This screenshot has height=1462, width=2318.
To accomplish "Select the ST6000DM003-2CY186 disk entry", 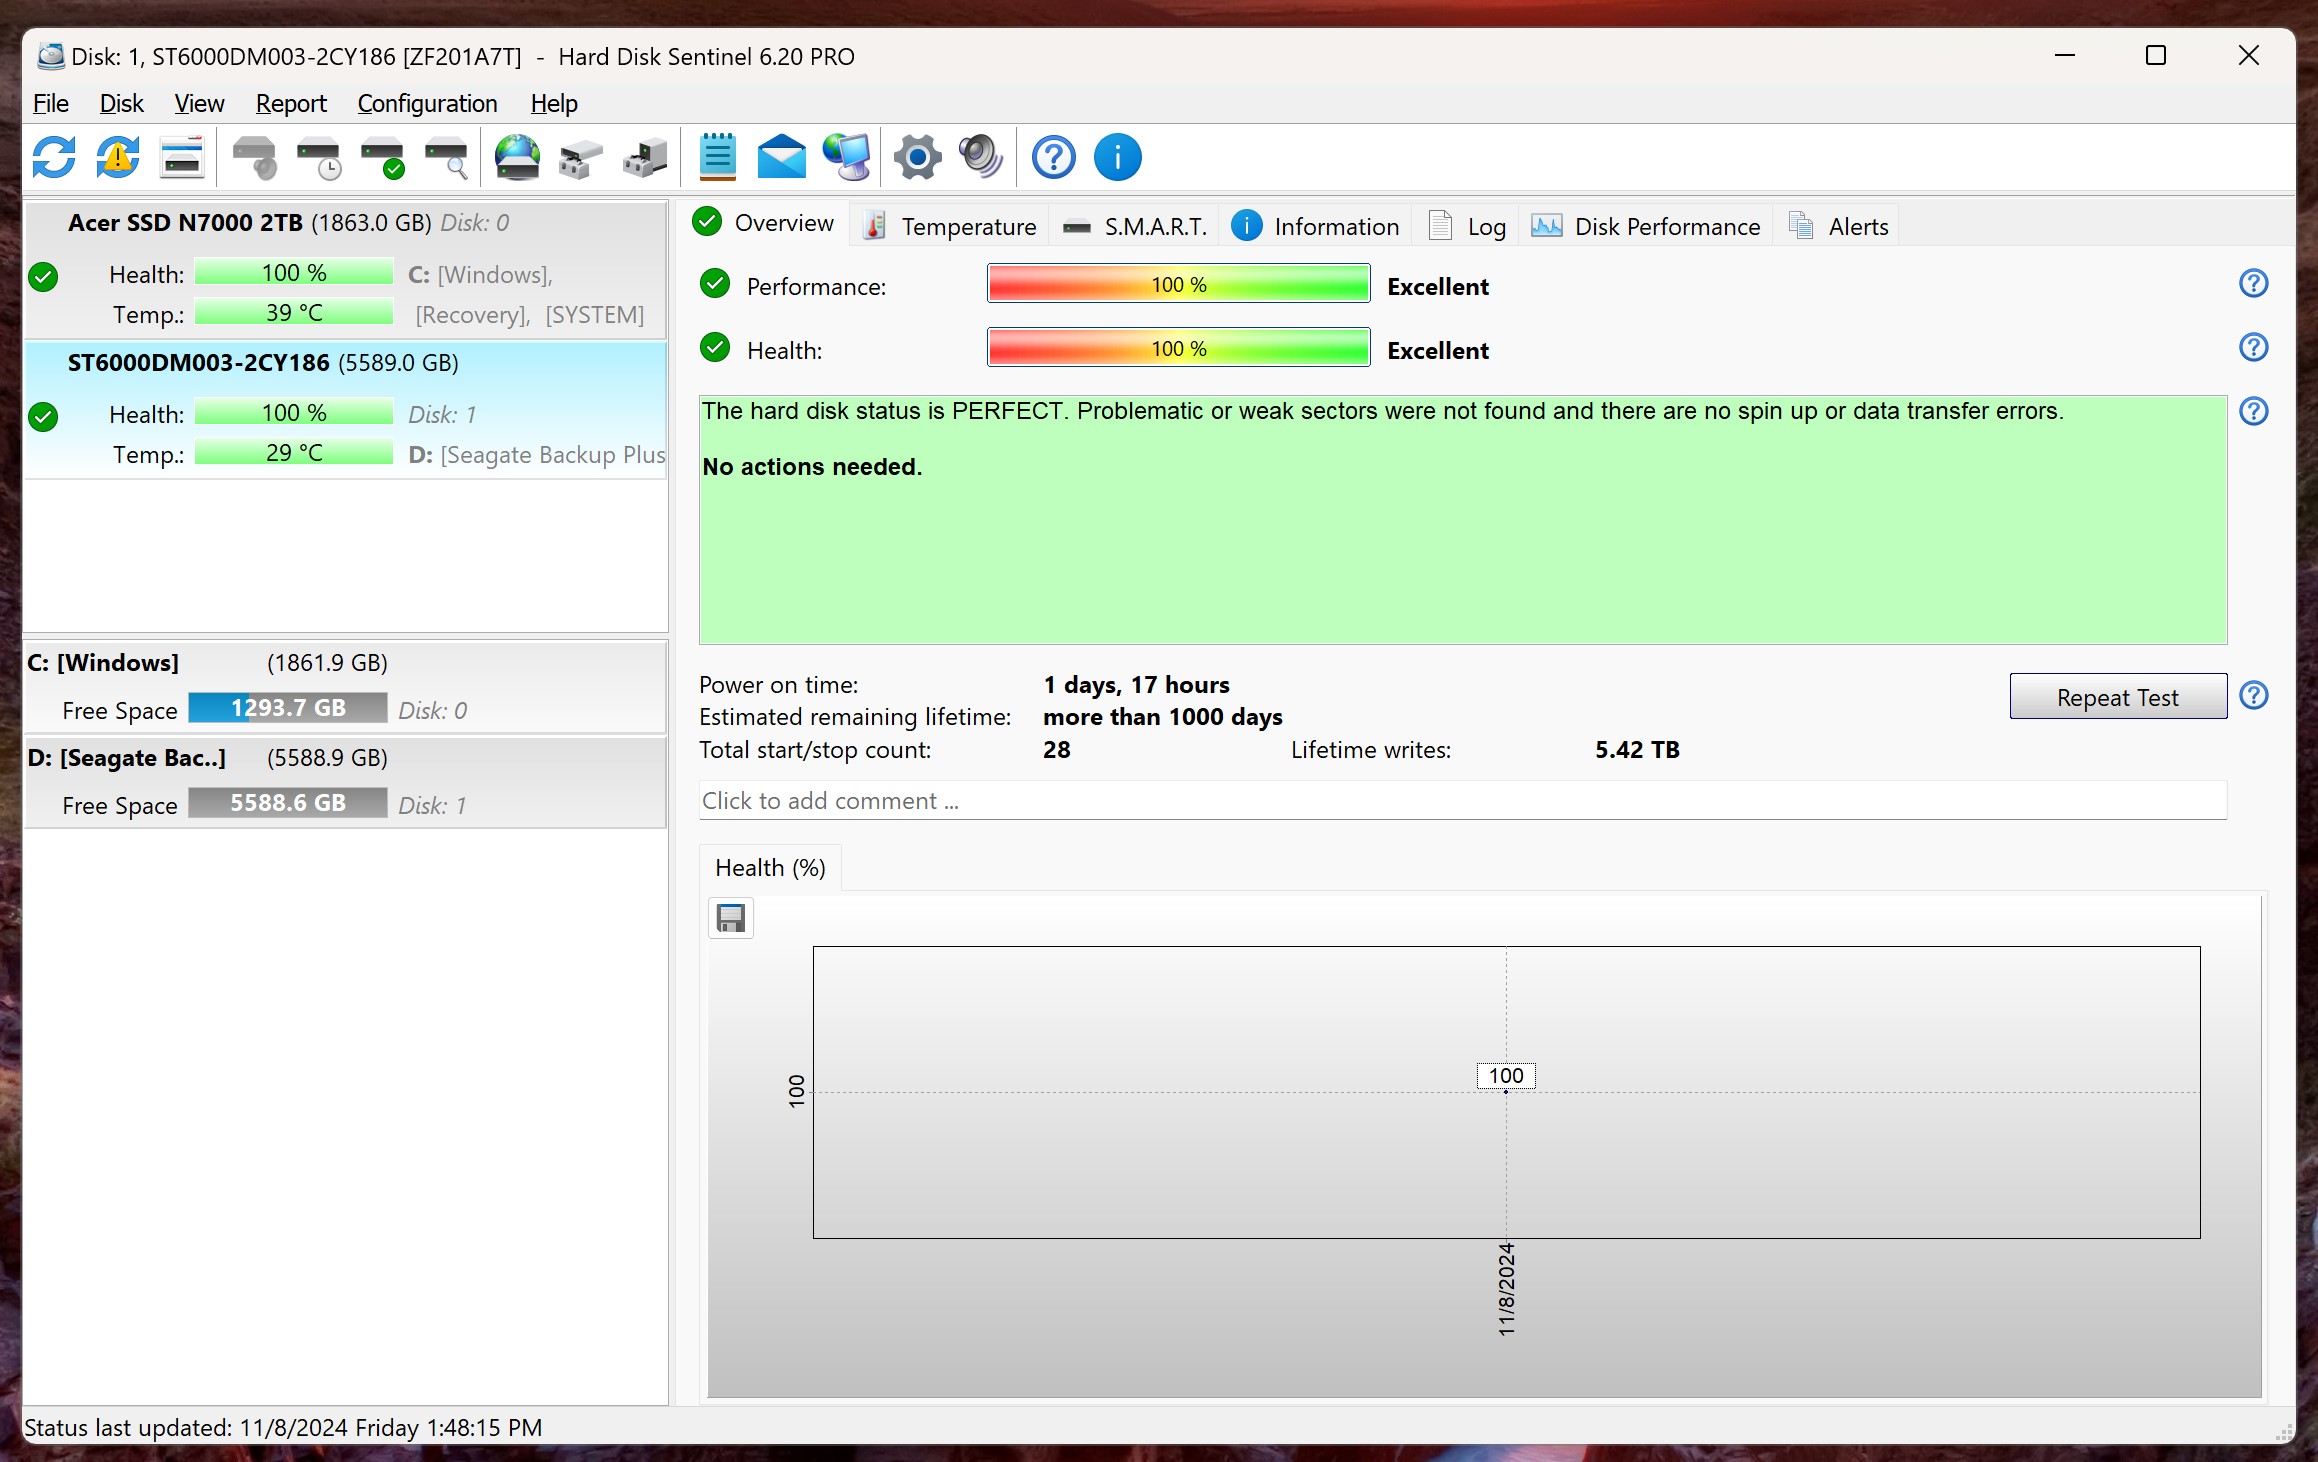I will point(345,410).
